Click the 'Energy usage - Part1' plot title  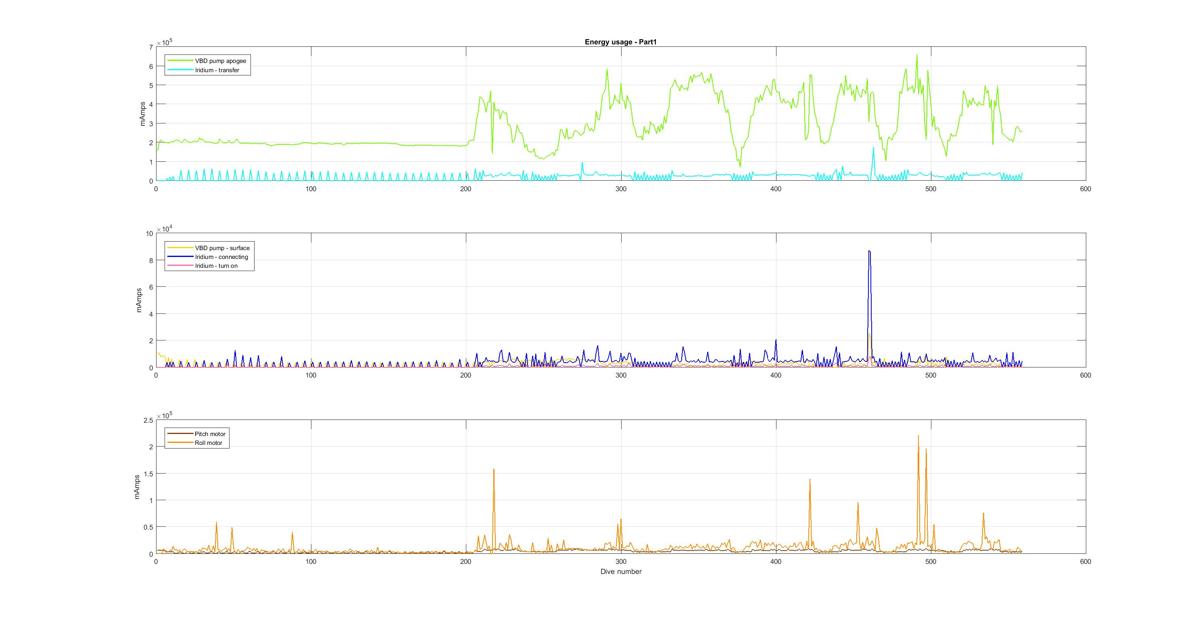(x=620, y=42)
